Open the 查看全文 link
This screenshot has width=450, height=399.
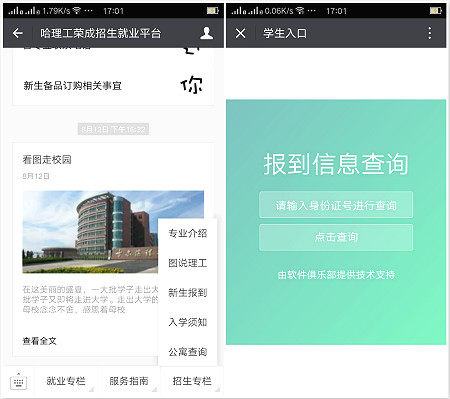click(40, 341)
